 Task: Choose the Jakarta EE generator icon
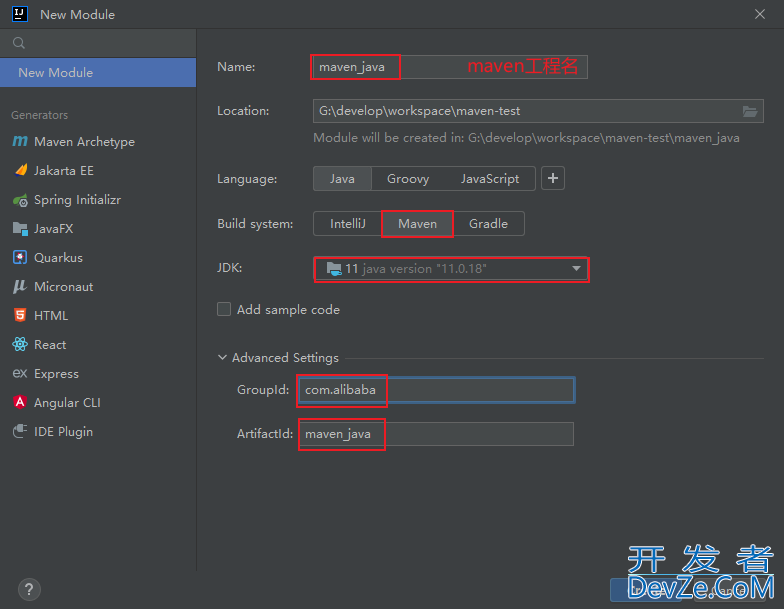coord(20,170)
